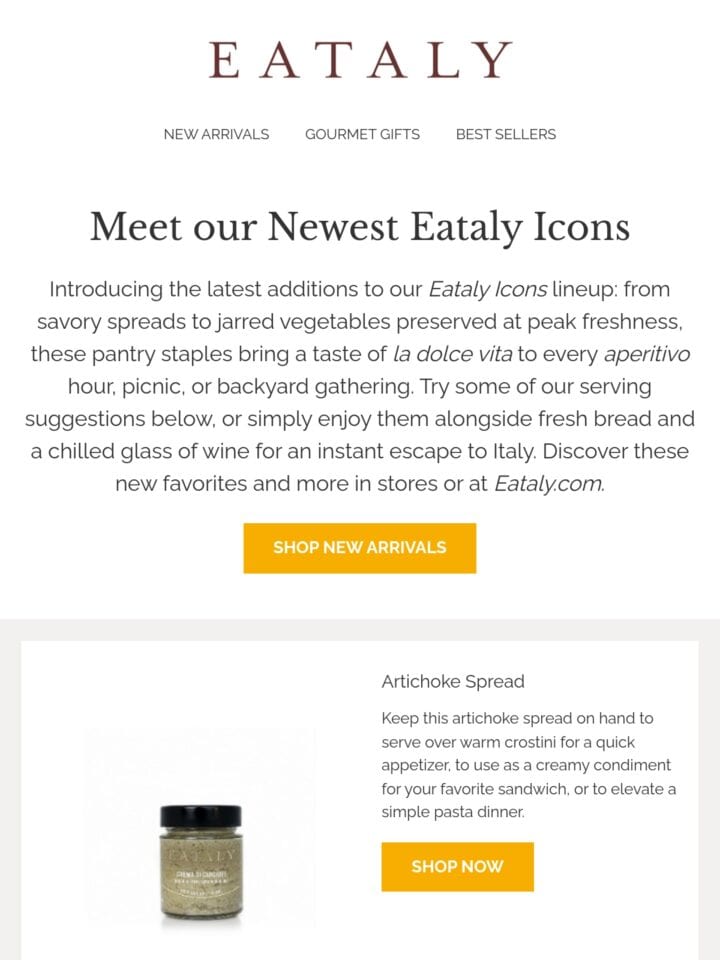
Task: Click the EATALY logo header
Action: (x=360, y=61)
